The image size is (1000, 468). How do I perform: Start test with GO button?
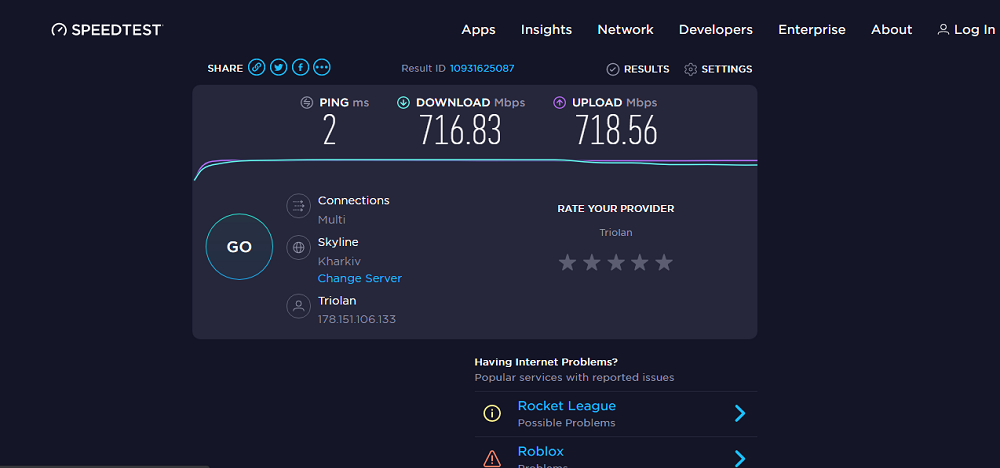[239, 247]
